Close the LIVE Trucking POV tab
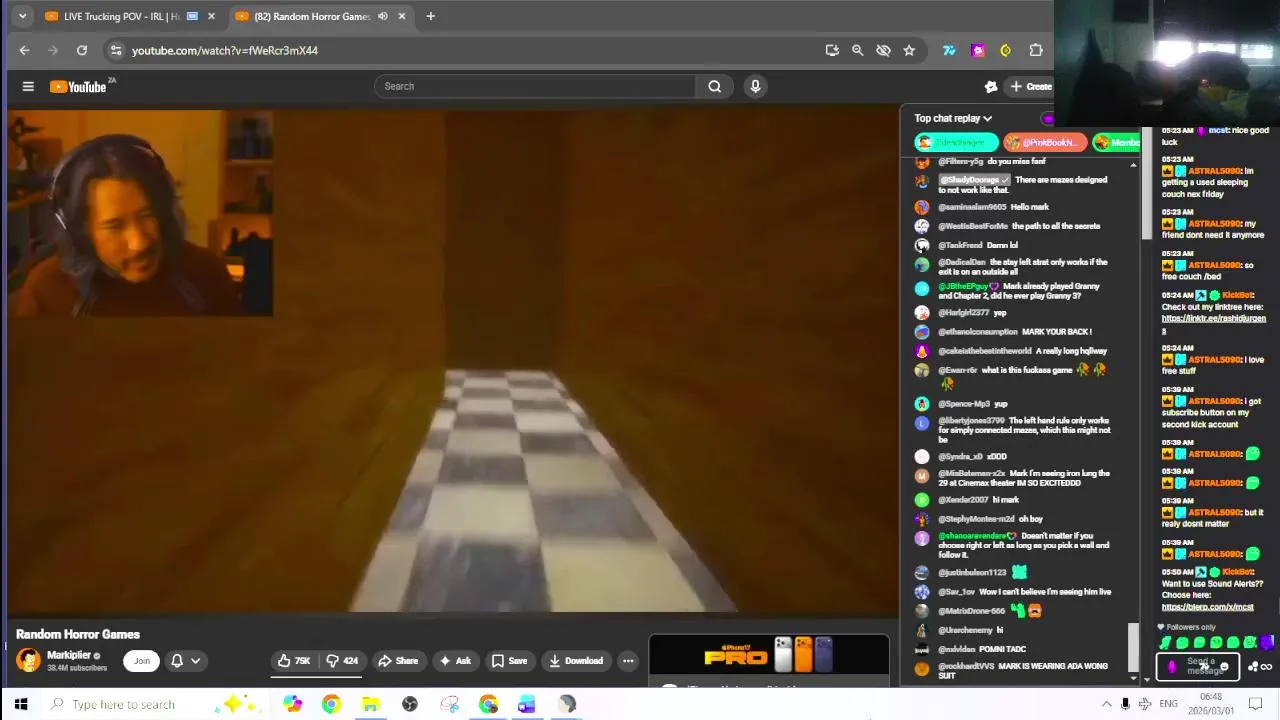This screenshot has width=1280, height=720. tap(211, 16)
